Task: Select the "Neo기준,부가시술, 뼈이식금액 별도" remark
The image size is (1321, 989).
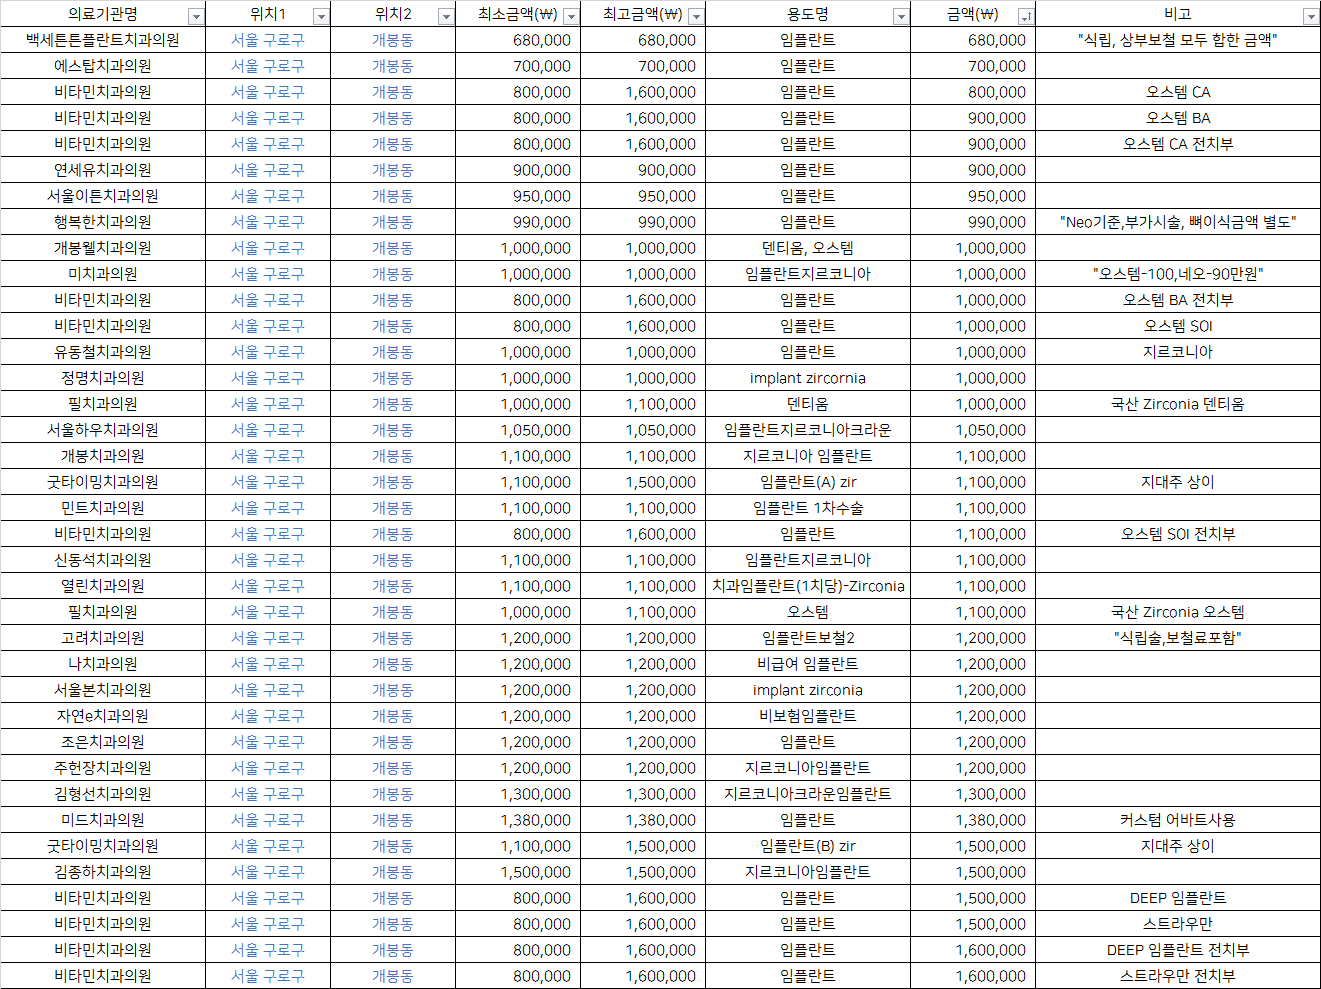Action: pos(1178,222)
